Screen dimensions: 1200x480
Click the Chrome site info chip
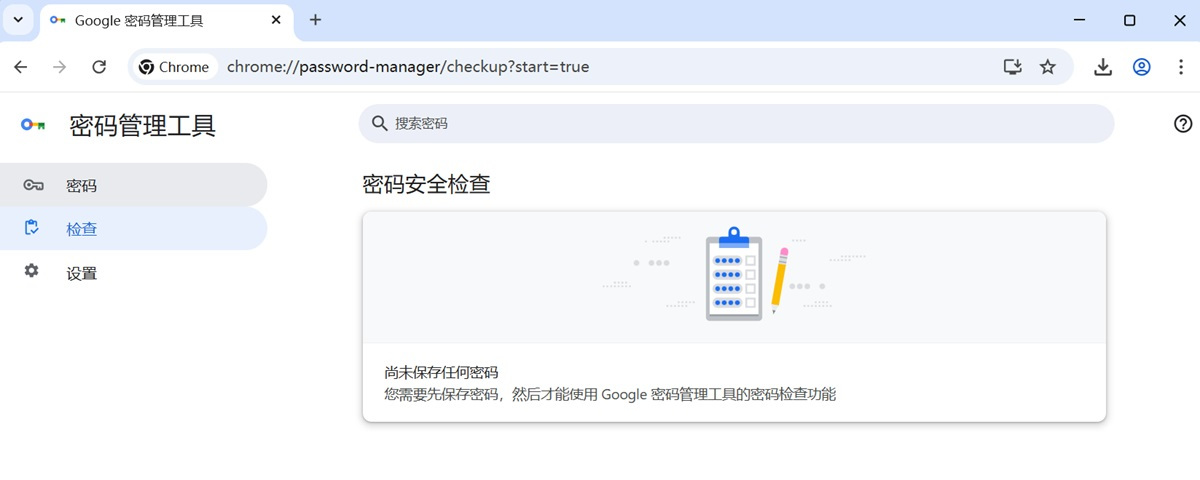click(174, 67)
